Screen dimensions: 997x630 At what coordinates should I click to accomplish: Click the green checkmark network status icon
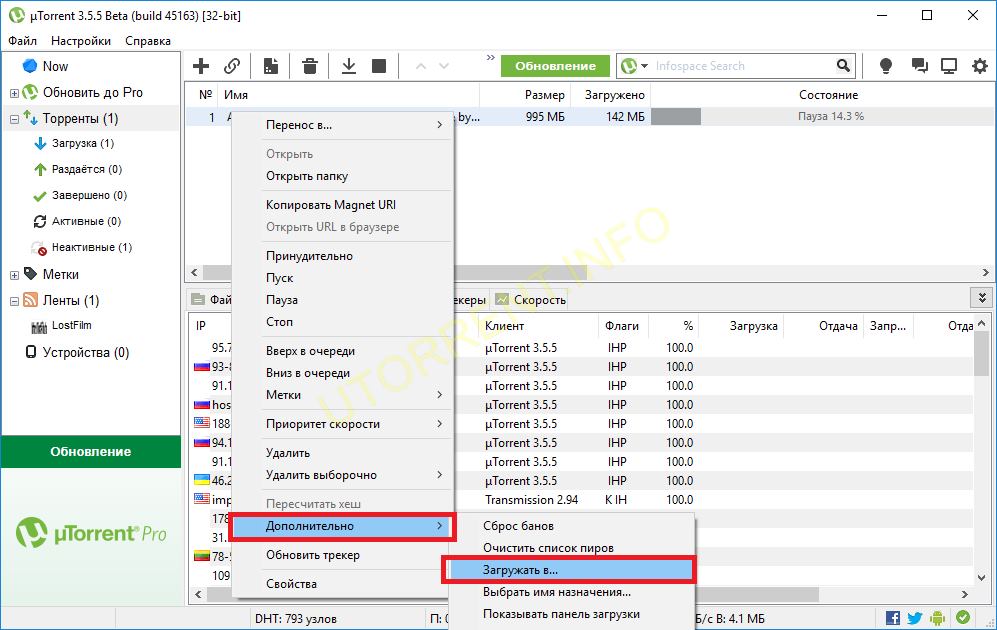[x=963, y=617]
